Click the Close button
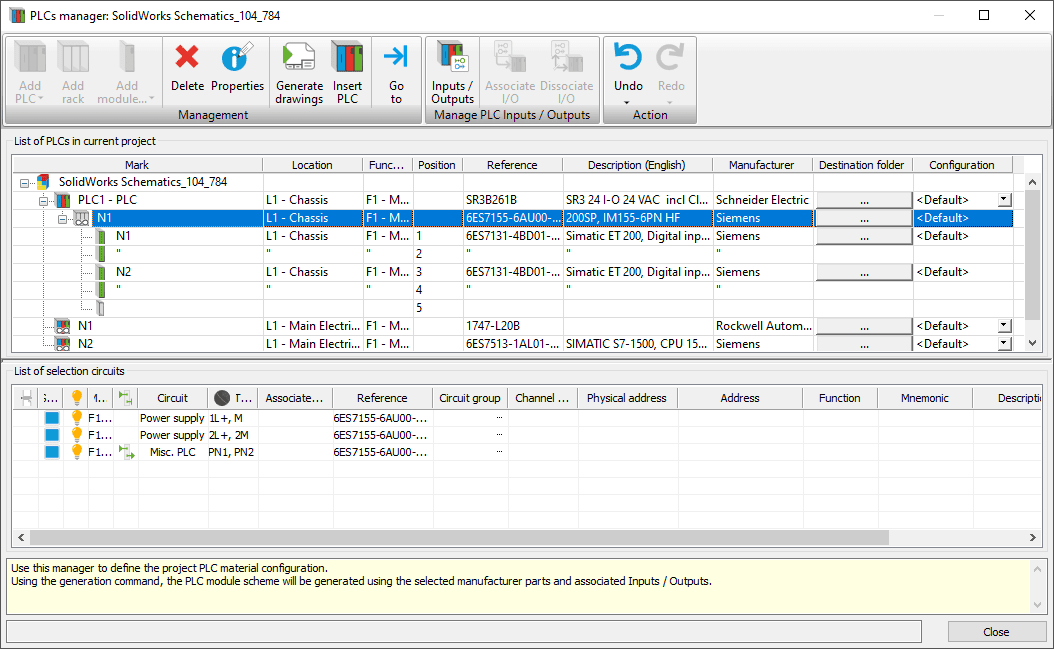 996,632
